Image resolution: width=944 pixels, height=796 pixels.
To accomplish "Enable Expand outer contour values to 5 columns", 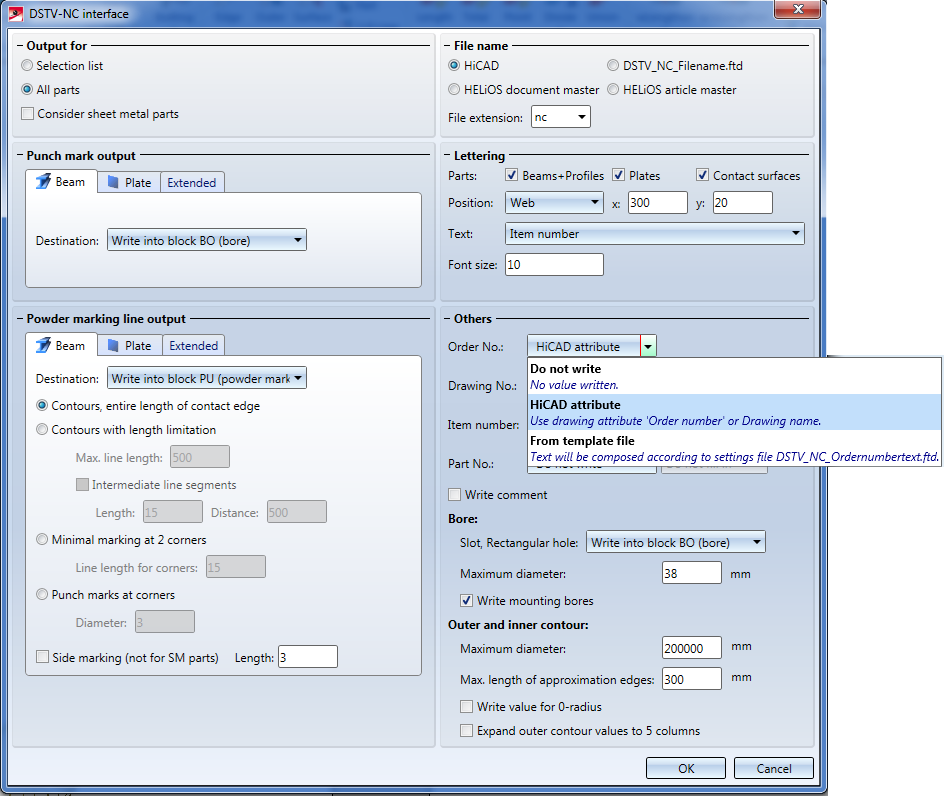I will [x=467, y=730].
